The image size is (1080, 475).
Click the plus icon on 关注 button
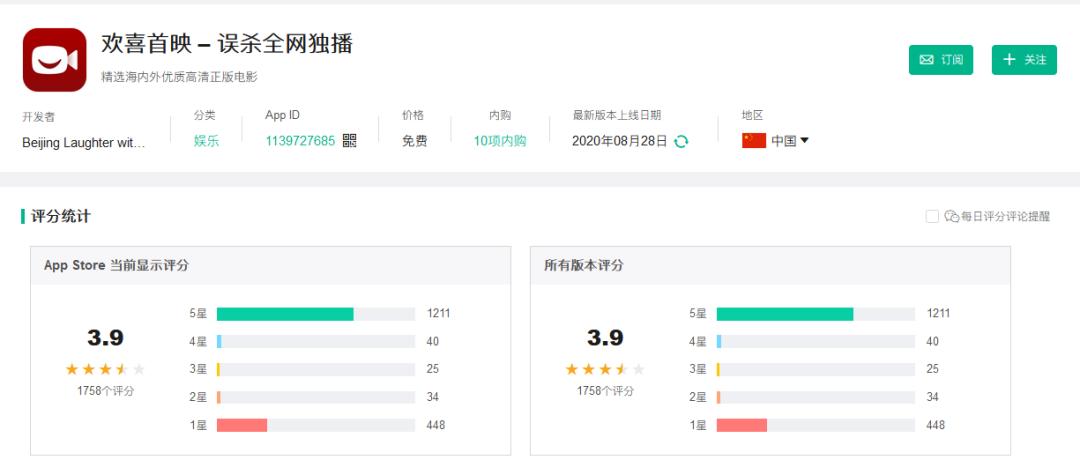(1009, 60)
